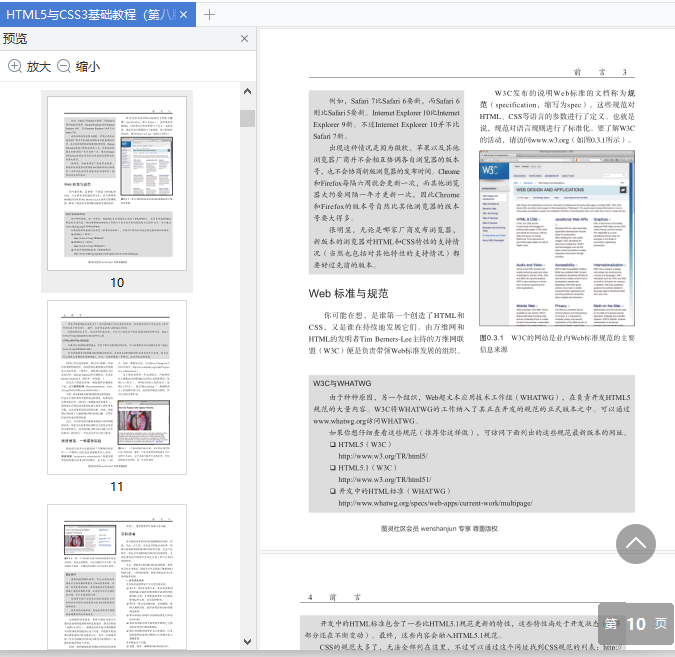Click the W3C website screenshot figure
Screen dimensions: 675x657
click(x=557, y=238)
